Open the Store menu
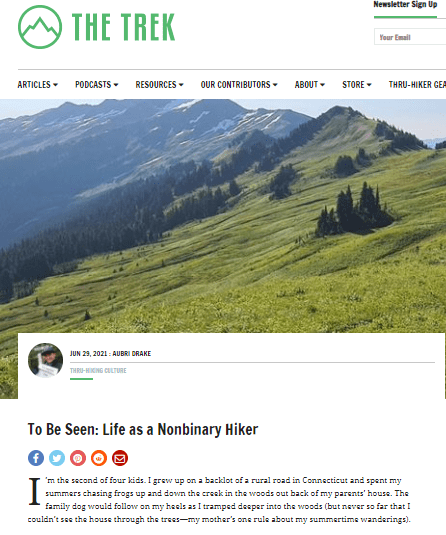 (357, 85)
